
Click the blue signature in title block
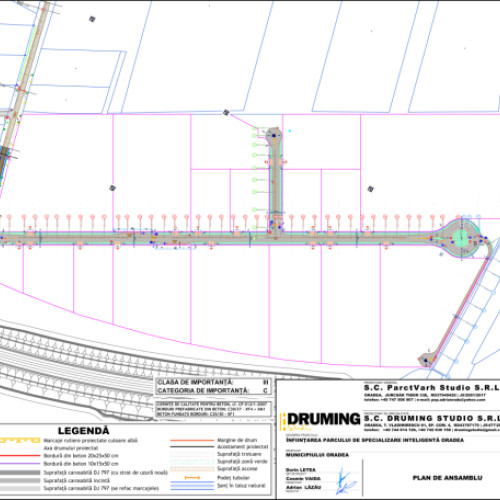[345, 481]
